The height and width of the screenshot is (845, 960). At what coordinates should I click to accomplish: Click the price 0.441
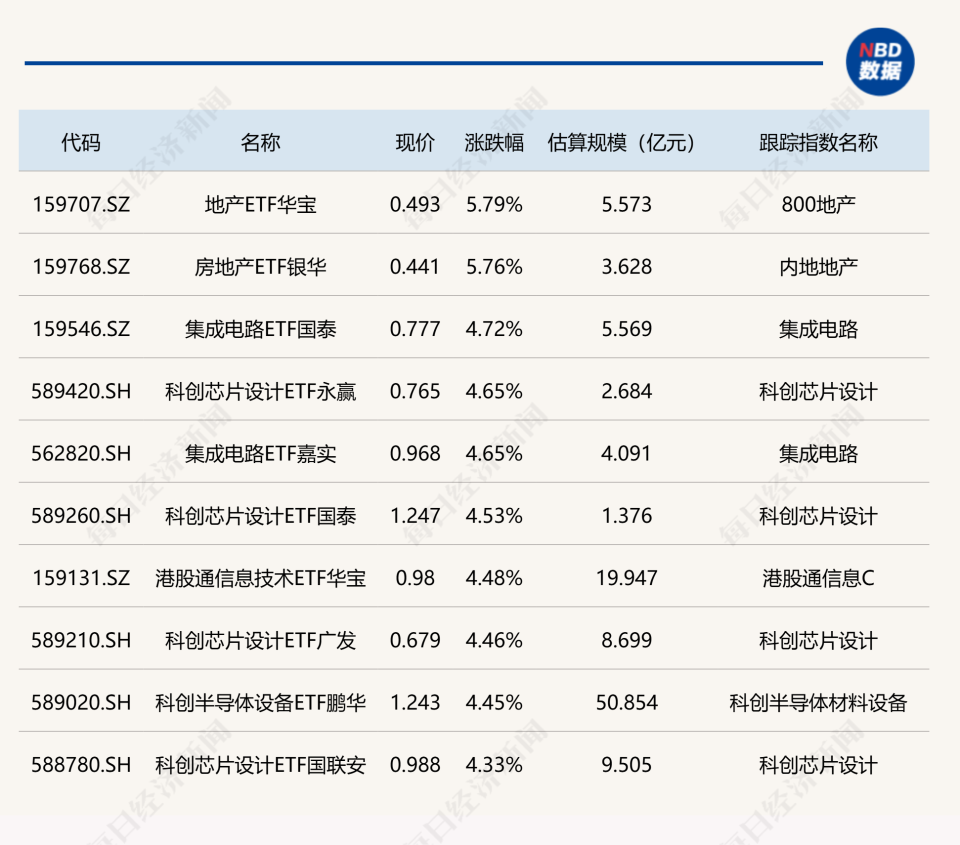(x=415, y=267)
